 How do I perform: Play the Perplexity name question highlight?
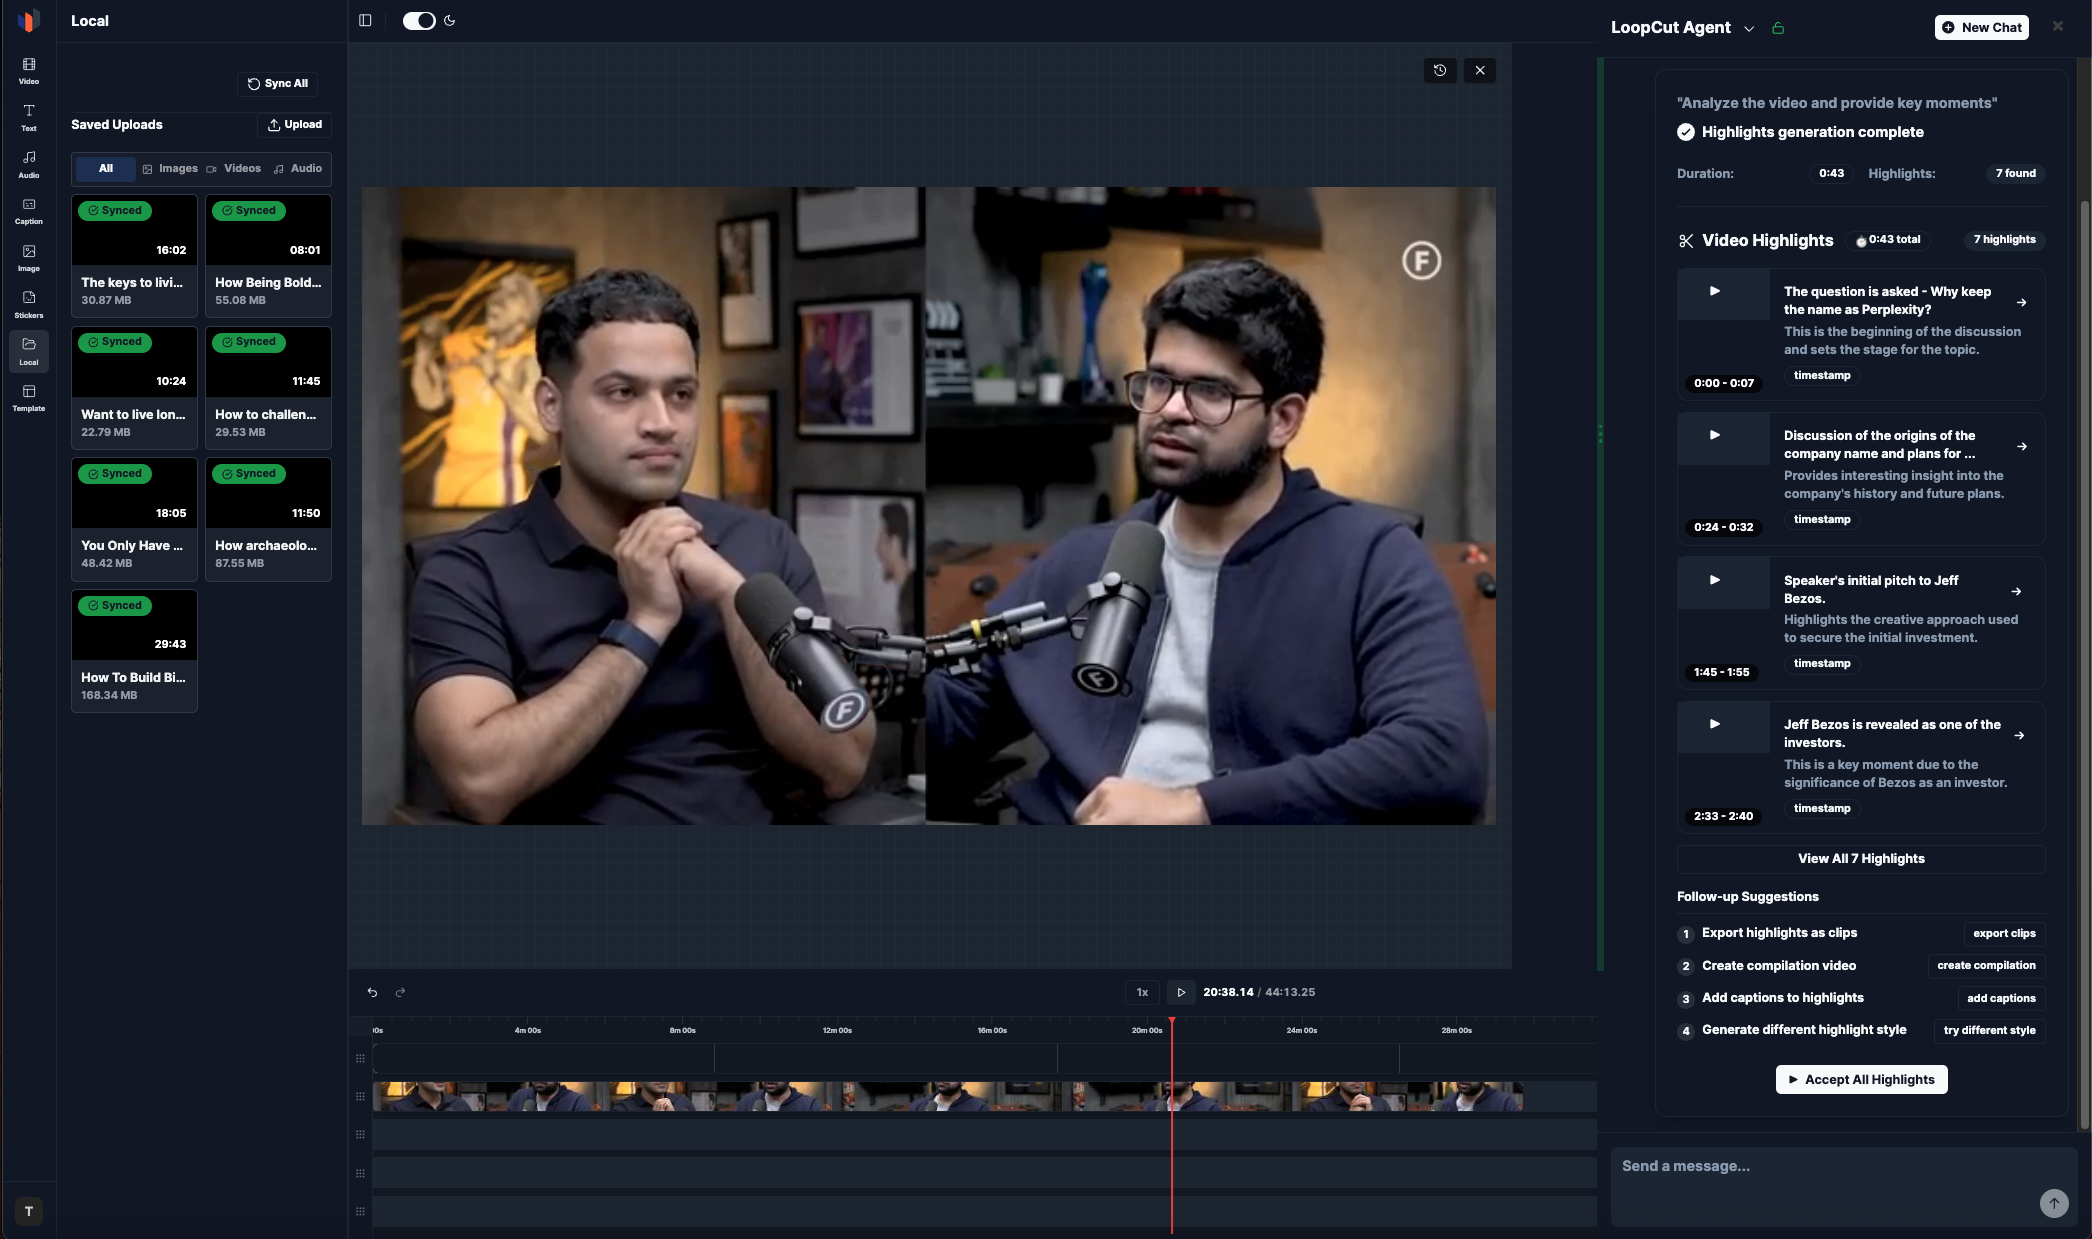(1715, 291)
